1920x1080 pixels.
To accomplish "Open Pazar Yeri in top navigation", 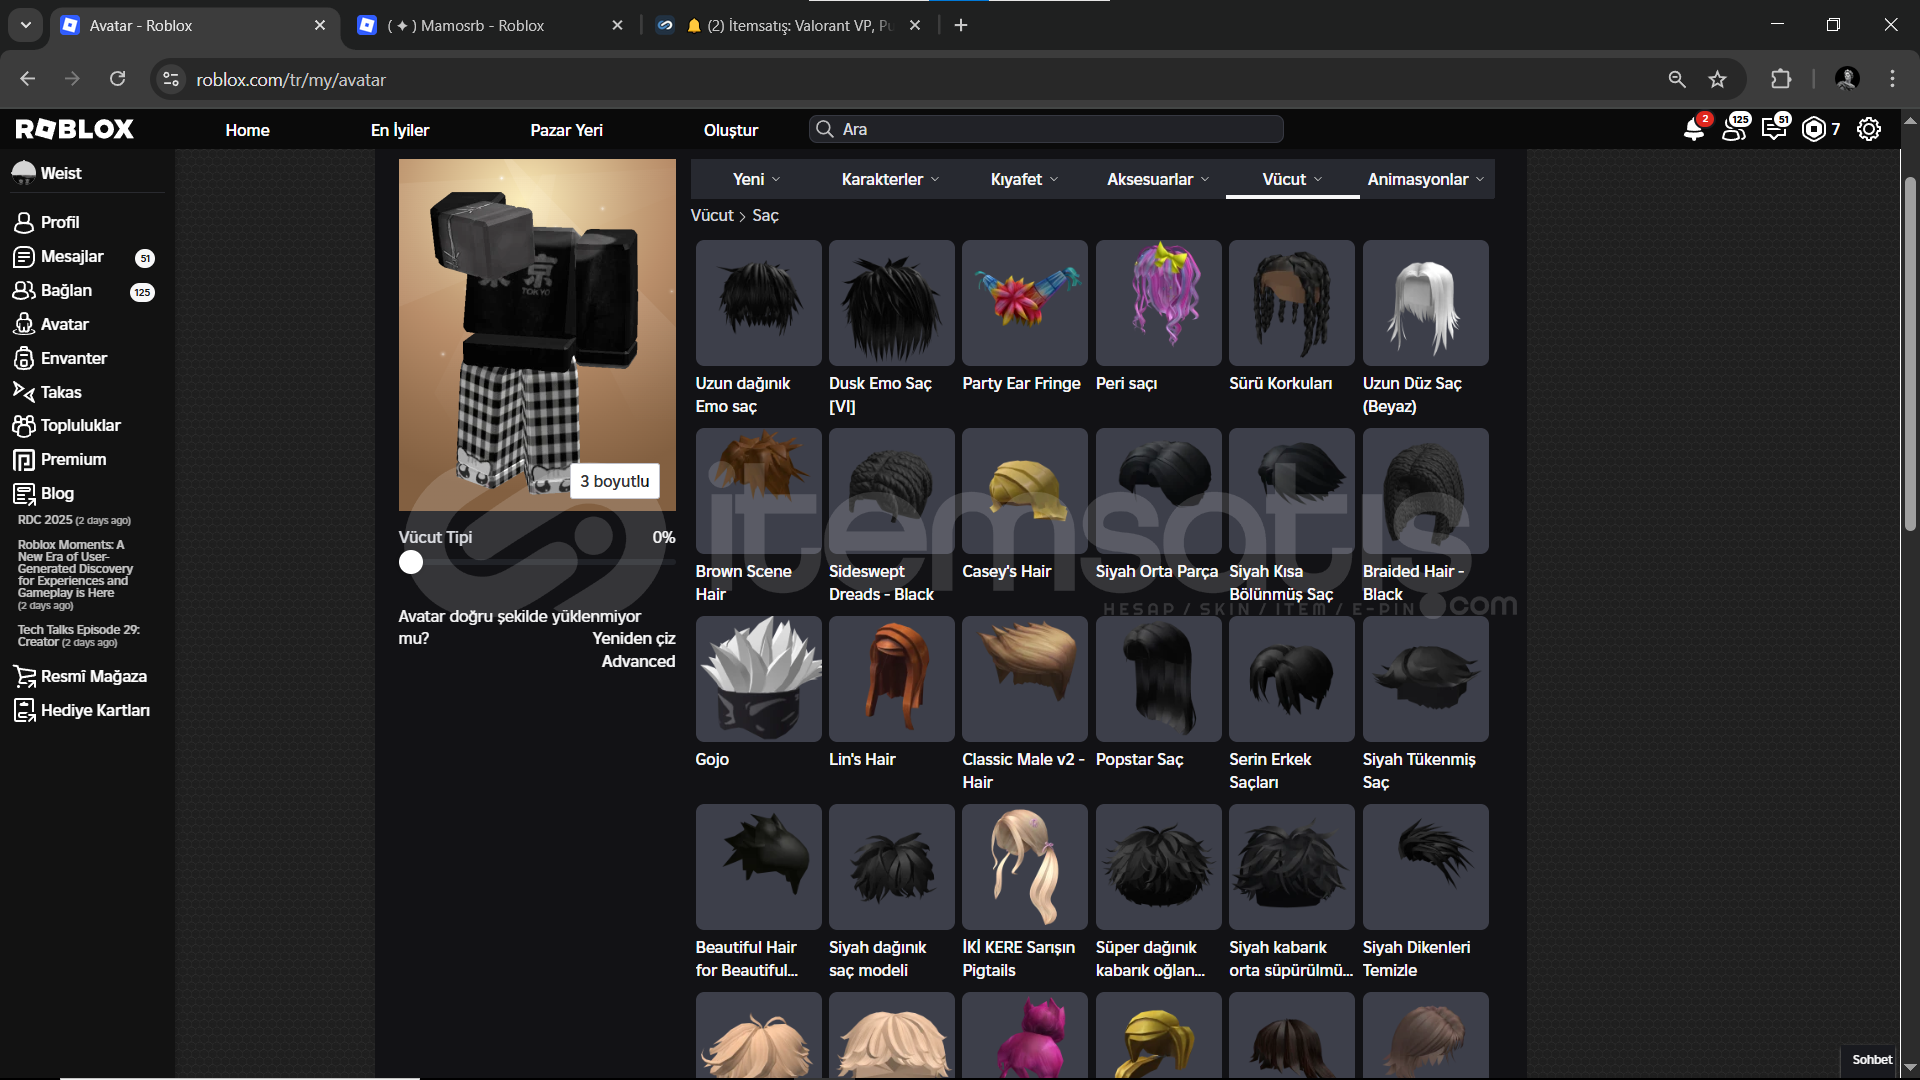I will tap(566, 130).
